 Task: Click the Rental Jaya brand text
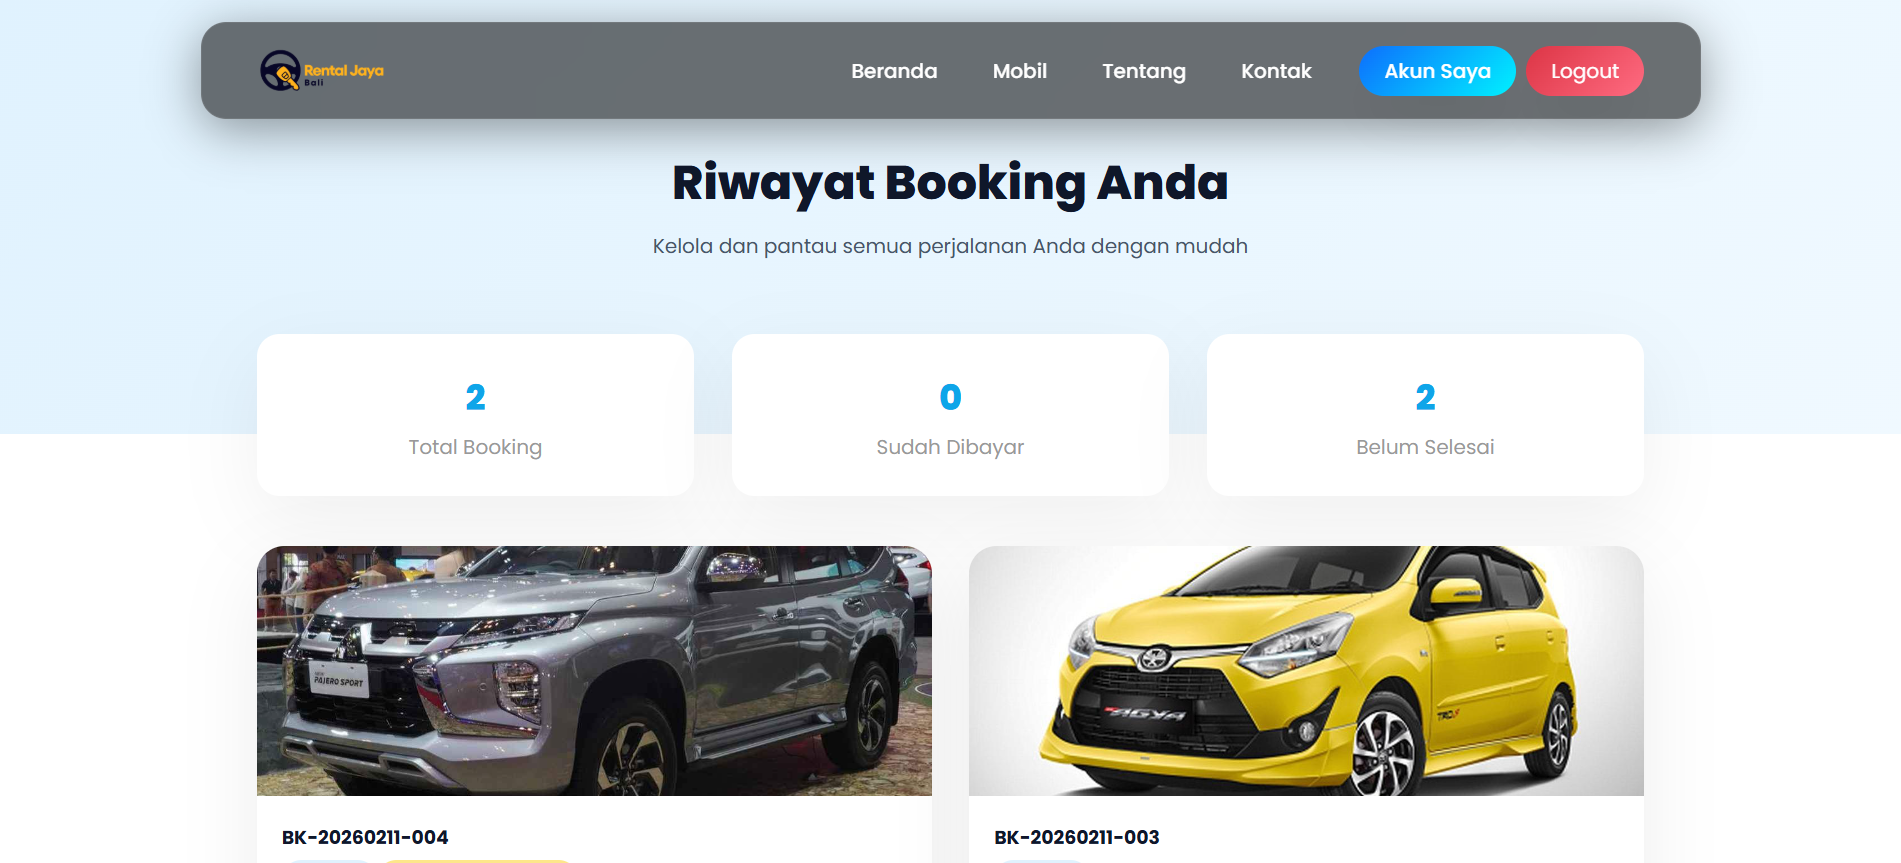pos(344,71)
